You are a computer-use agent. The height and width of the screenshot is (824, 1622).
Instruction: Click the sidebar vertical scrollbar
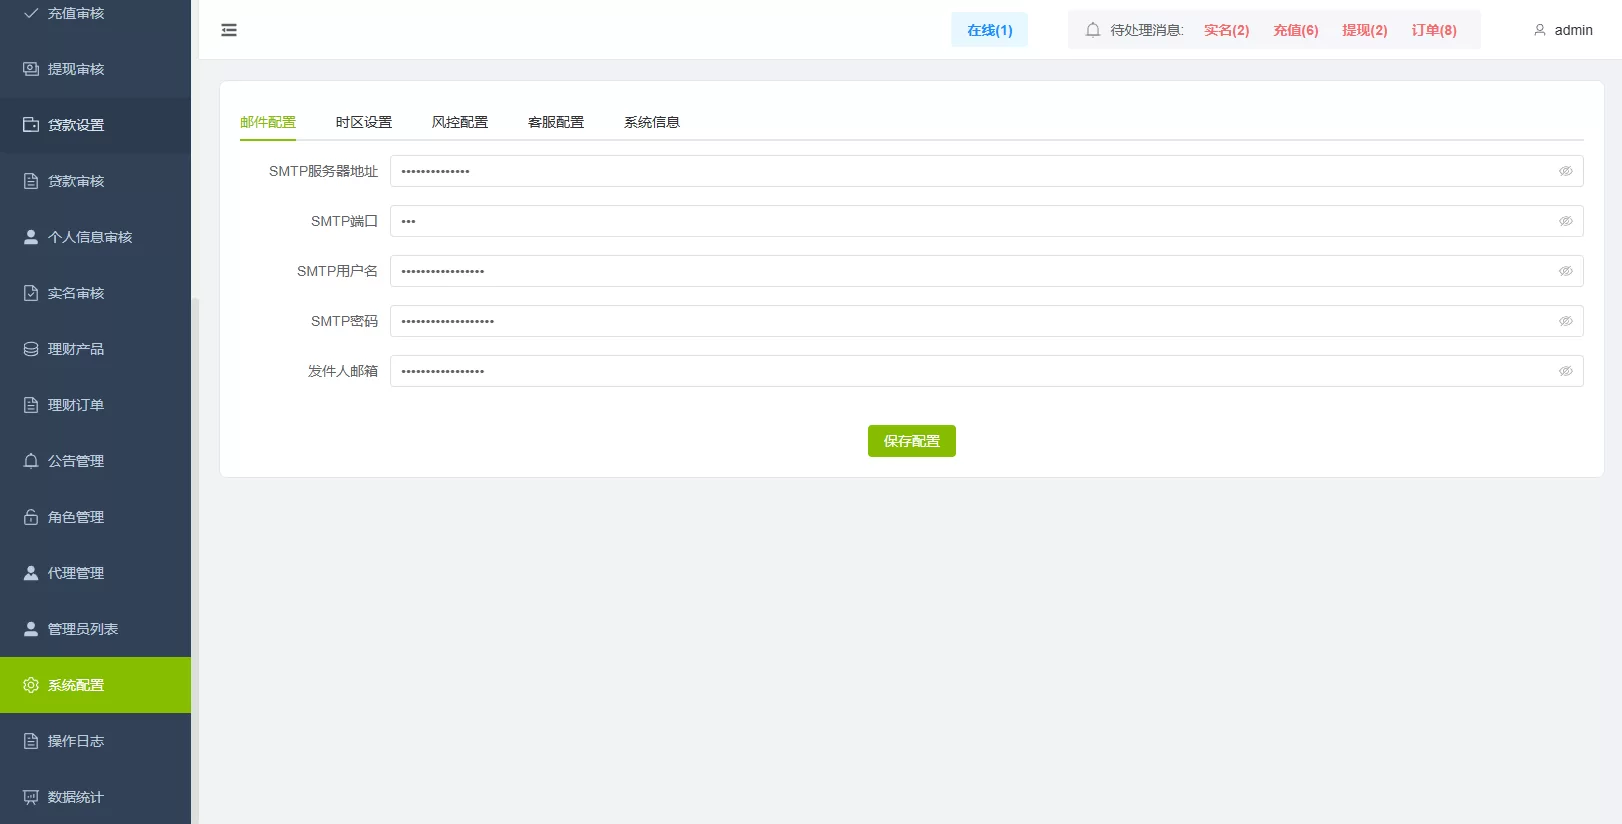(195, 560)
